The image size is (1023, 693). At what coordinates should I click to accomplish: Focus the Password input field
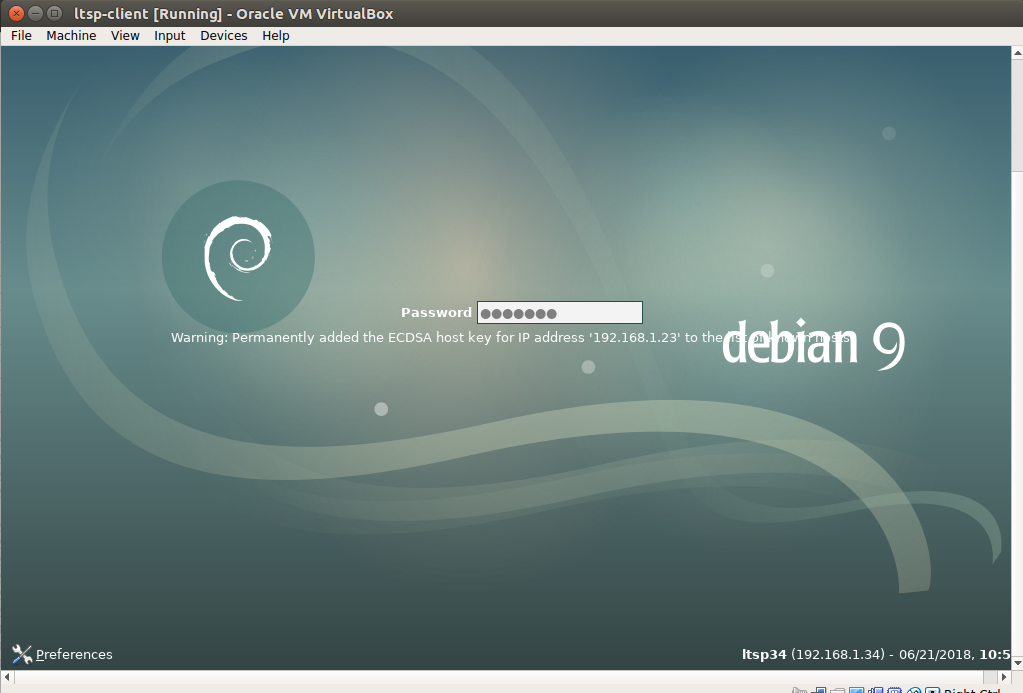coord(560,313)
